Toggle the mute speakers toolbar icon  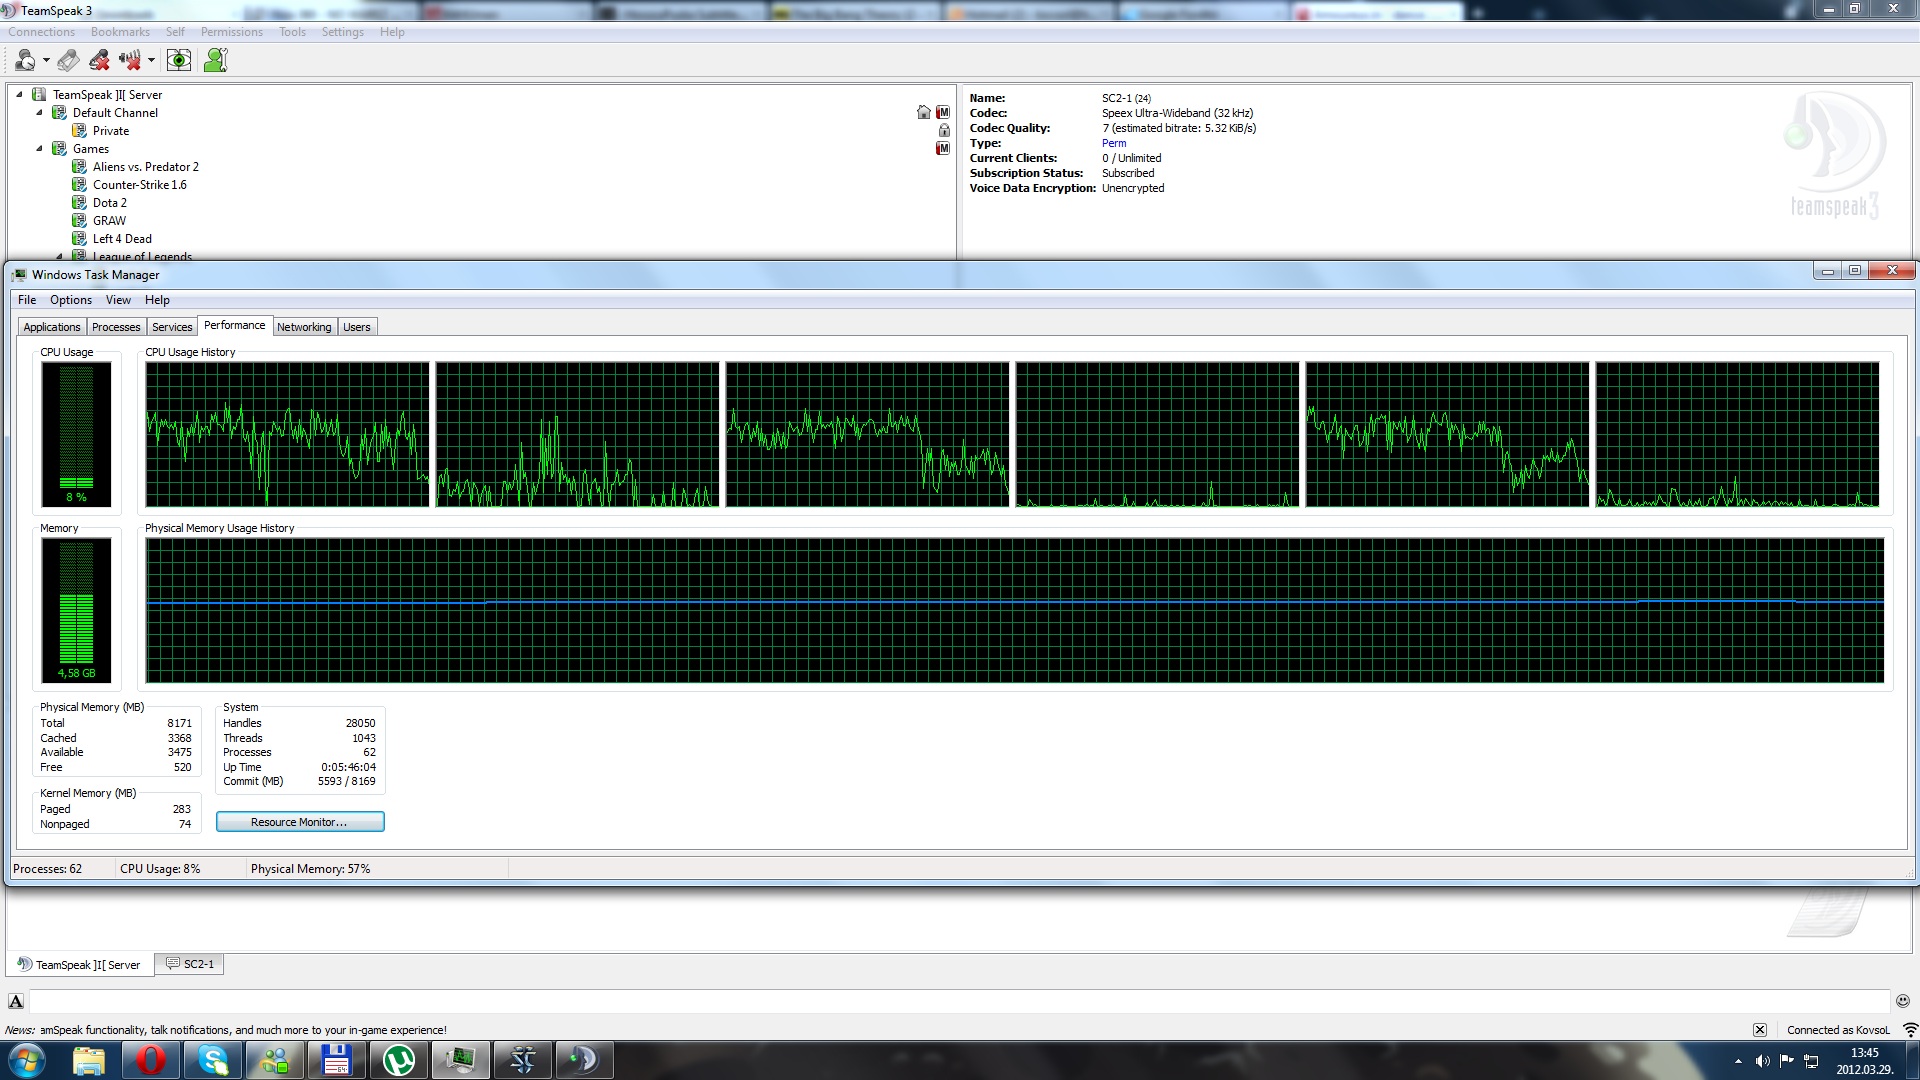(129, 60)
